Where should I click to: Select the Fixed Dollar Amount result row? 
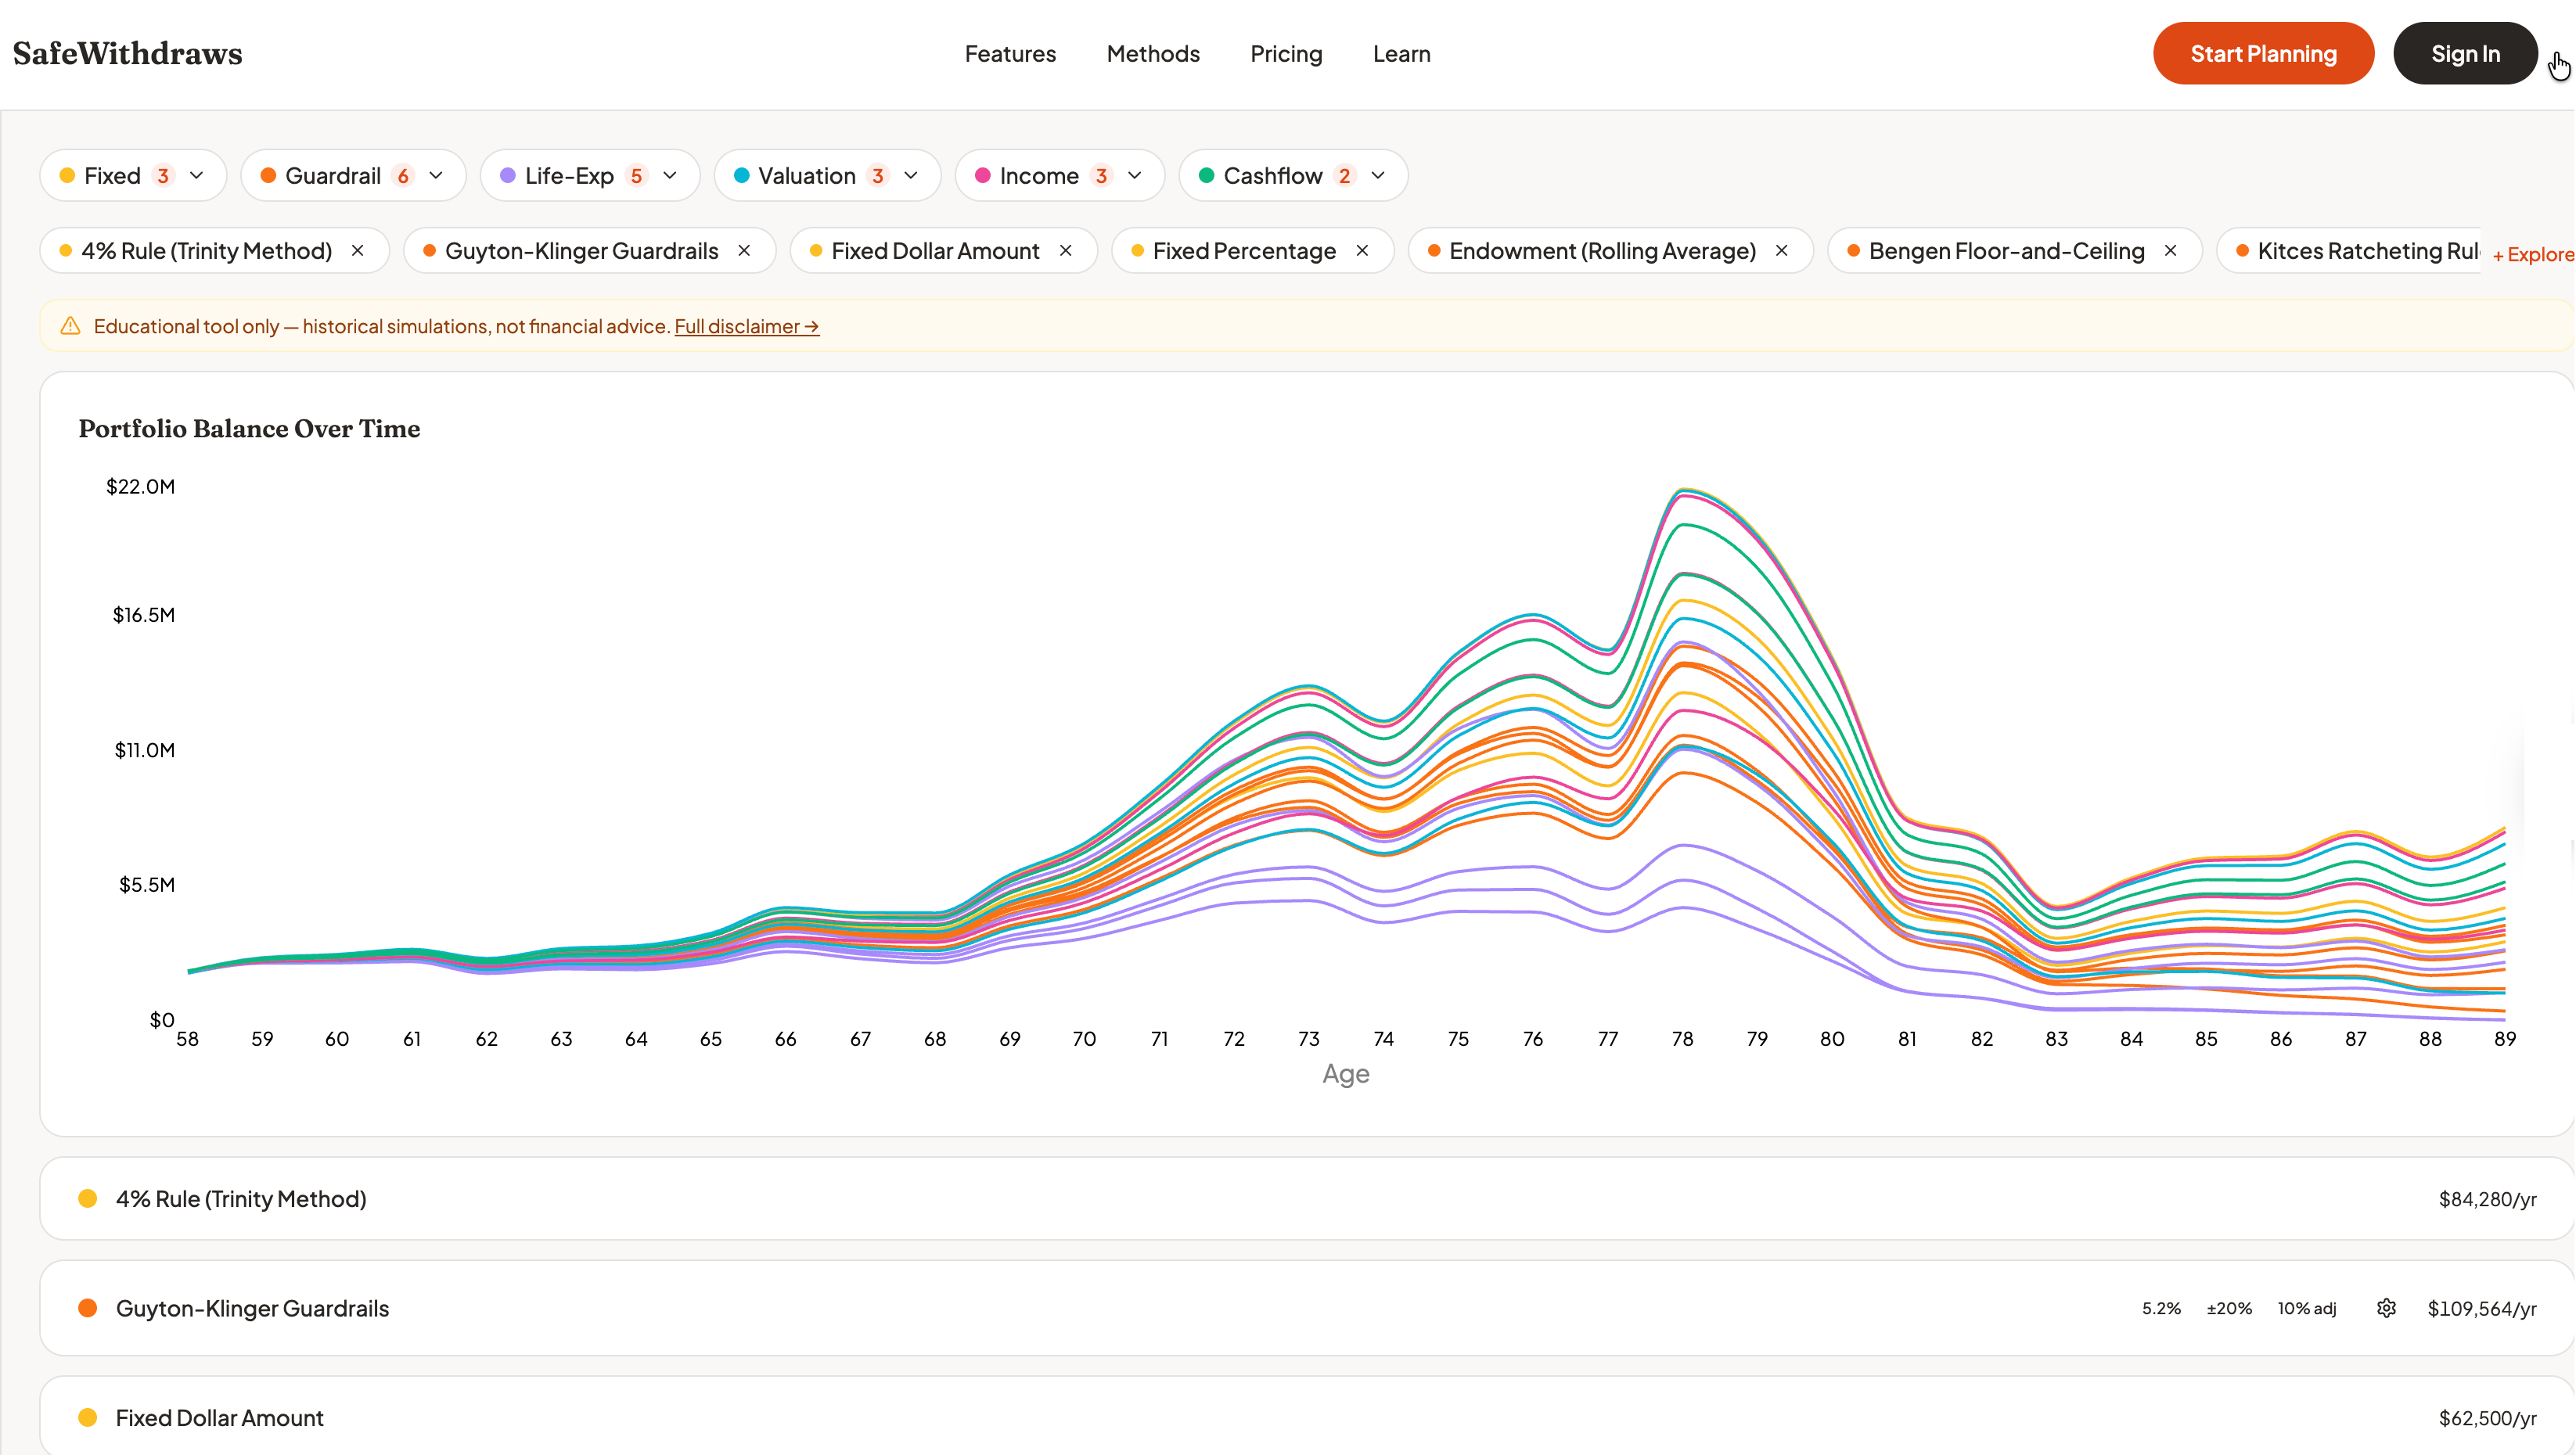tap(220, 1417)
